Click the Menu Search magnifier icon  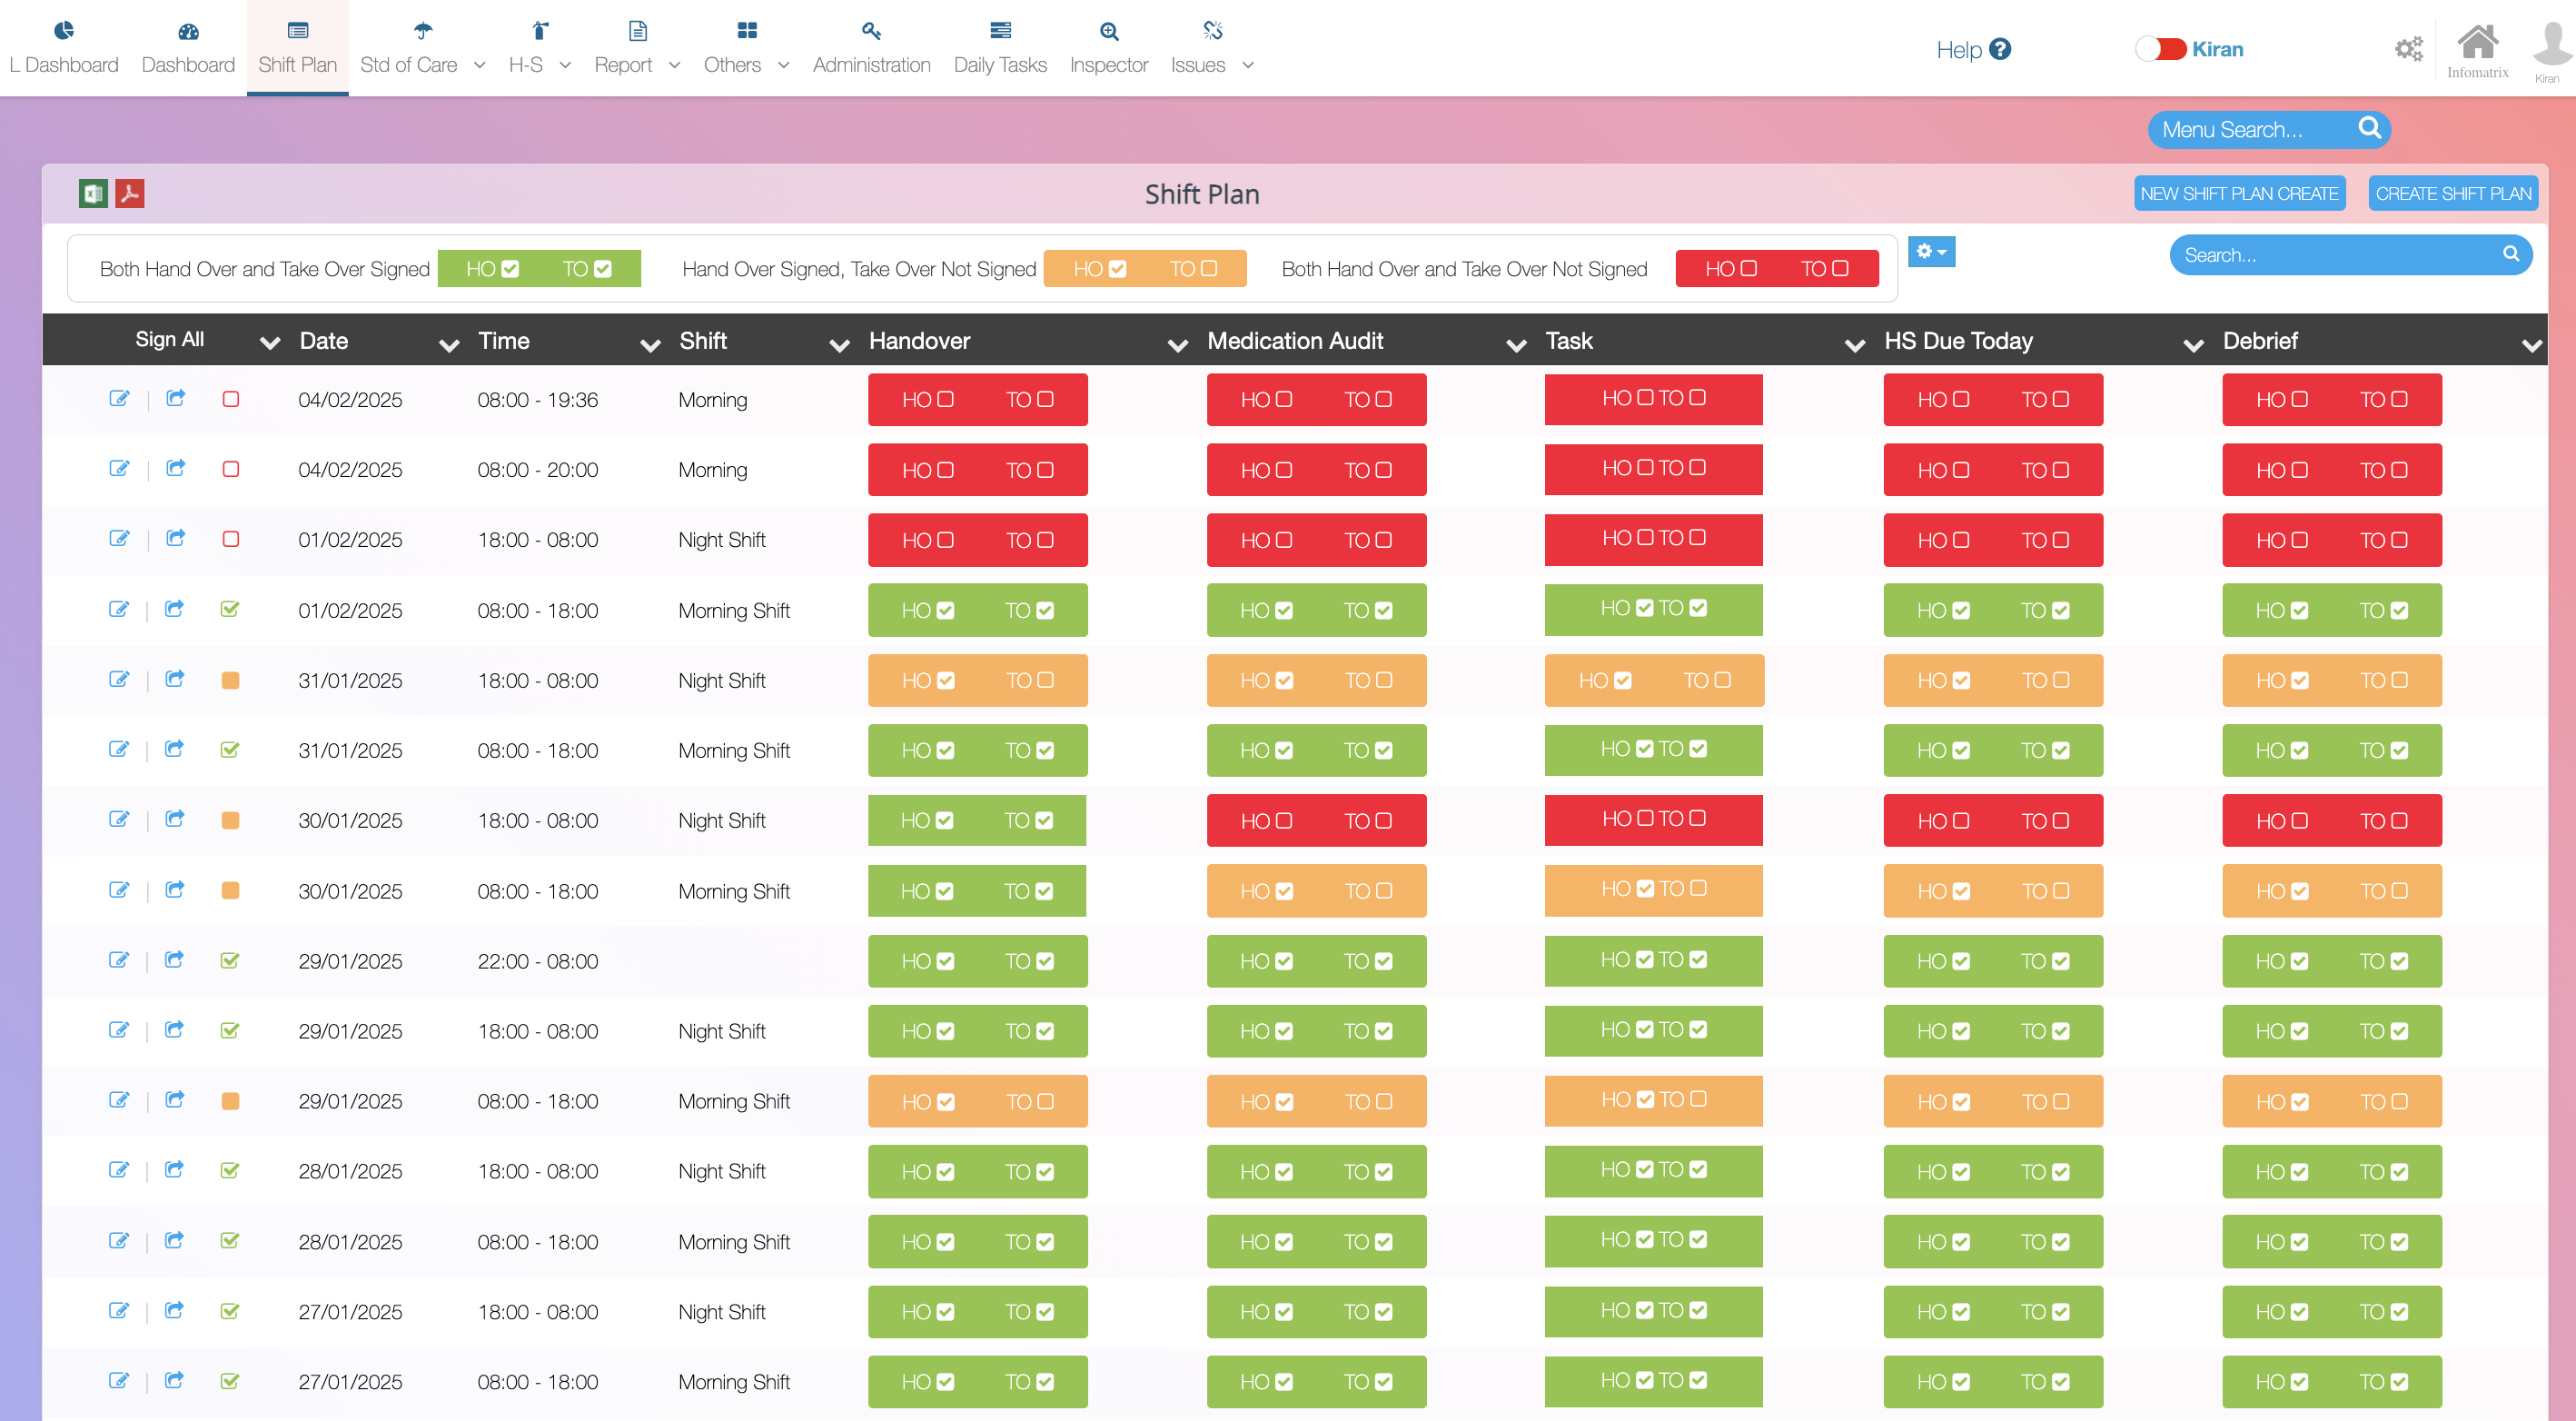click(2369, 128)
